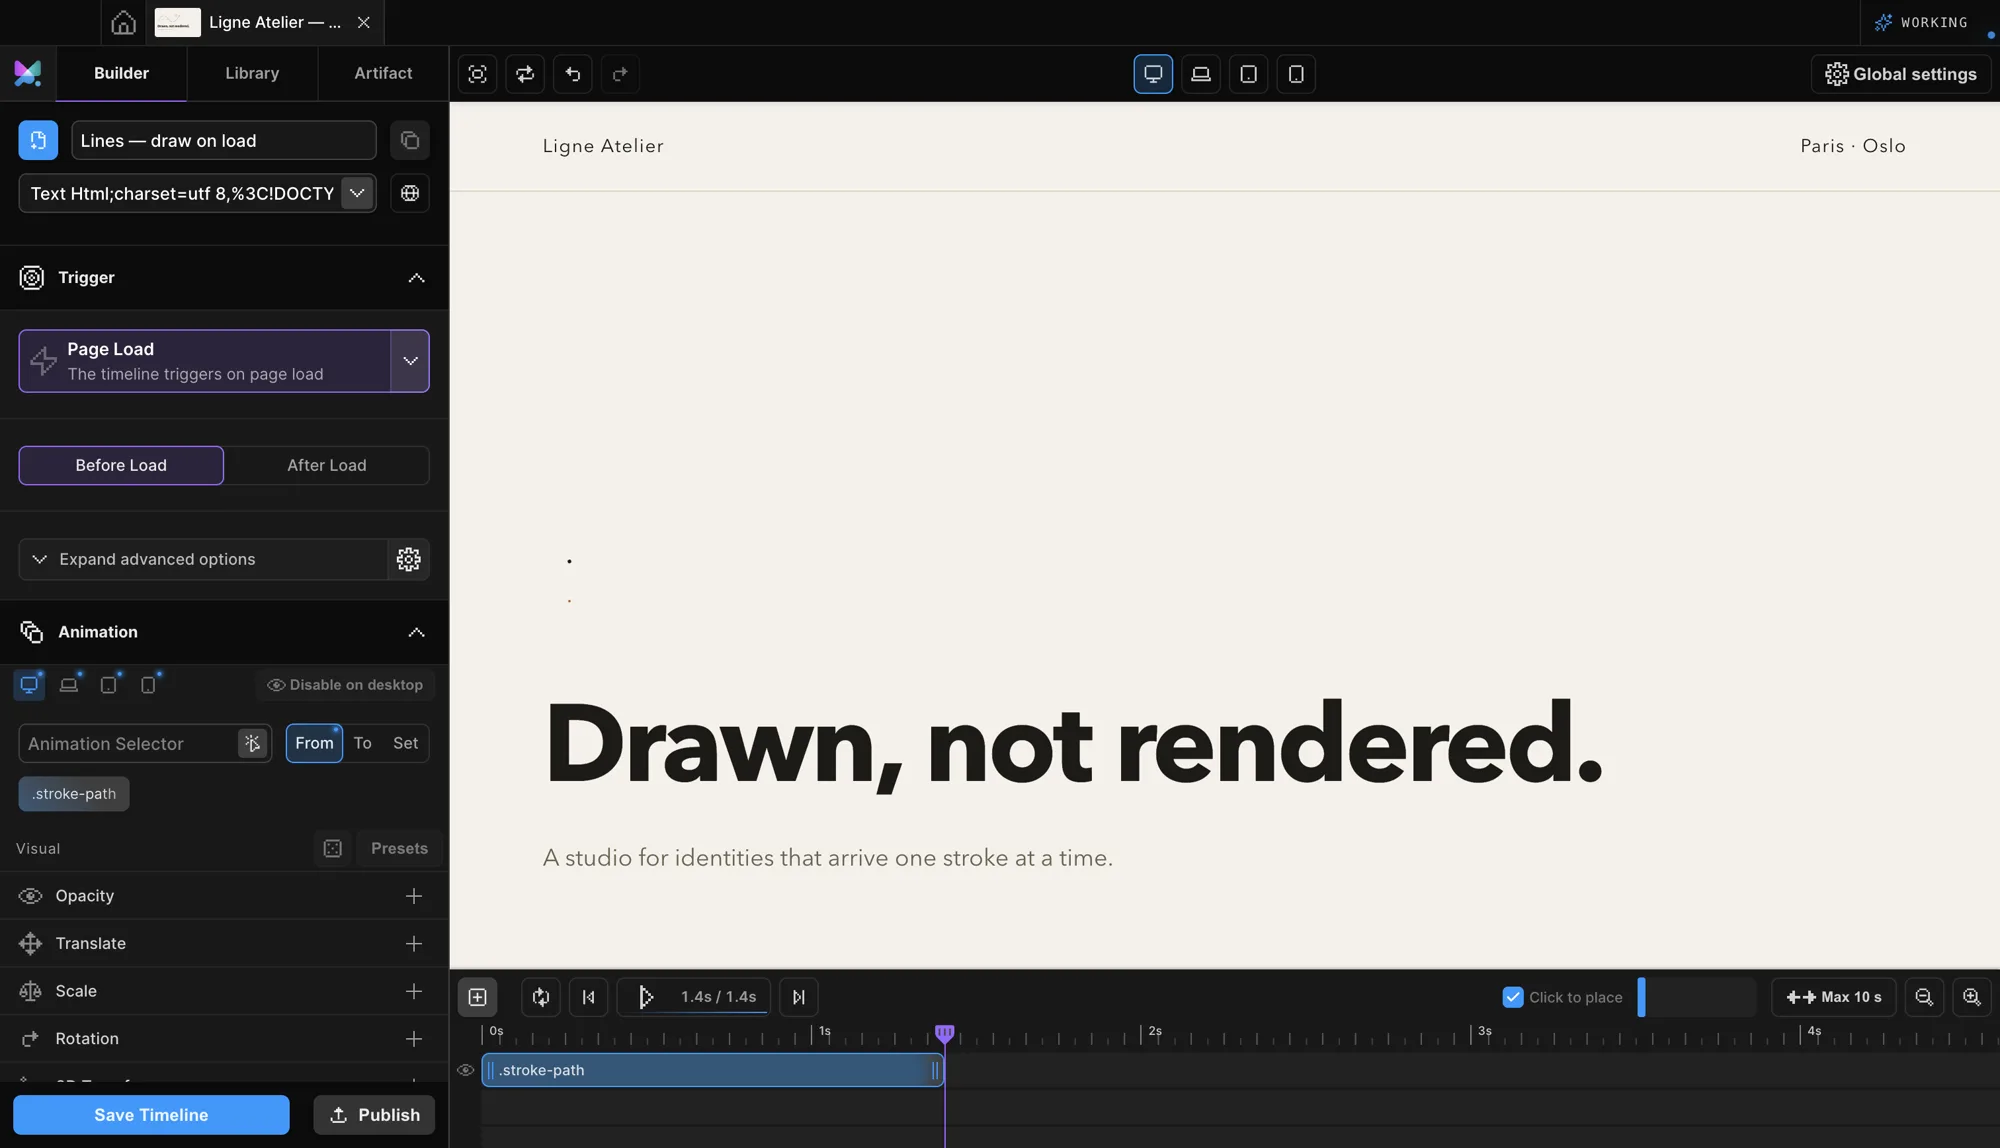Play the timeline
The height and width of the screenshot is (1148, 2000).
tap(646, 997)
